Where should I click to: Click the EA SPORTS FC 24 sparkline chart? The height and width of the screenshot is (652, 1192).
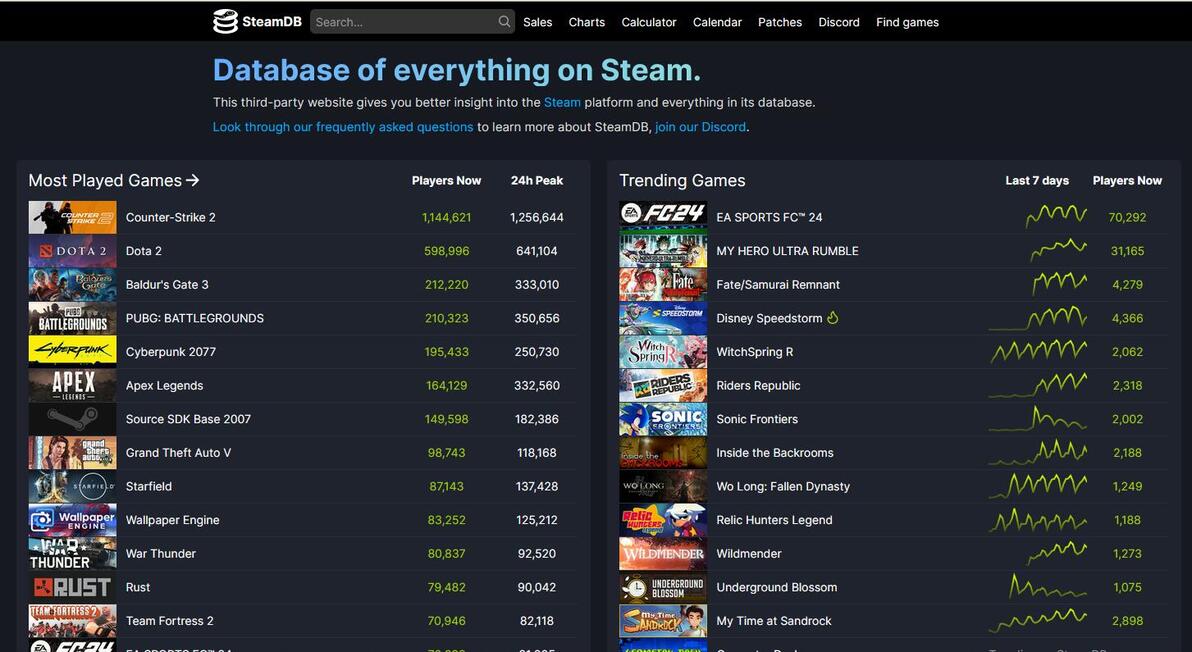pos(1056,217)
